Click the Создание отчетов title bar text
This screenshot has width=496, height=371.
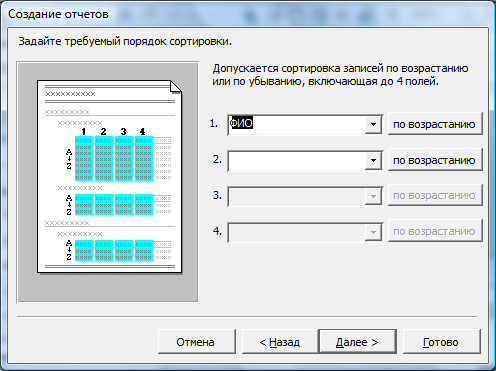59,14
